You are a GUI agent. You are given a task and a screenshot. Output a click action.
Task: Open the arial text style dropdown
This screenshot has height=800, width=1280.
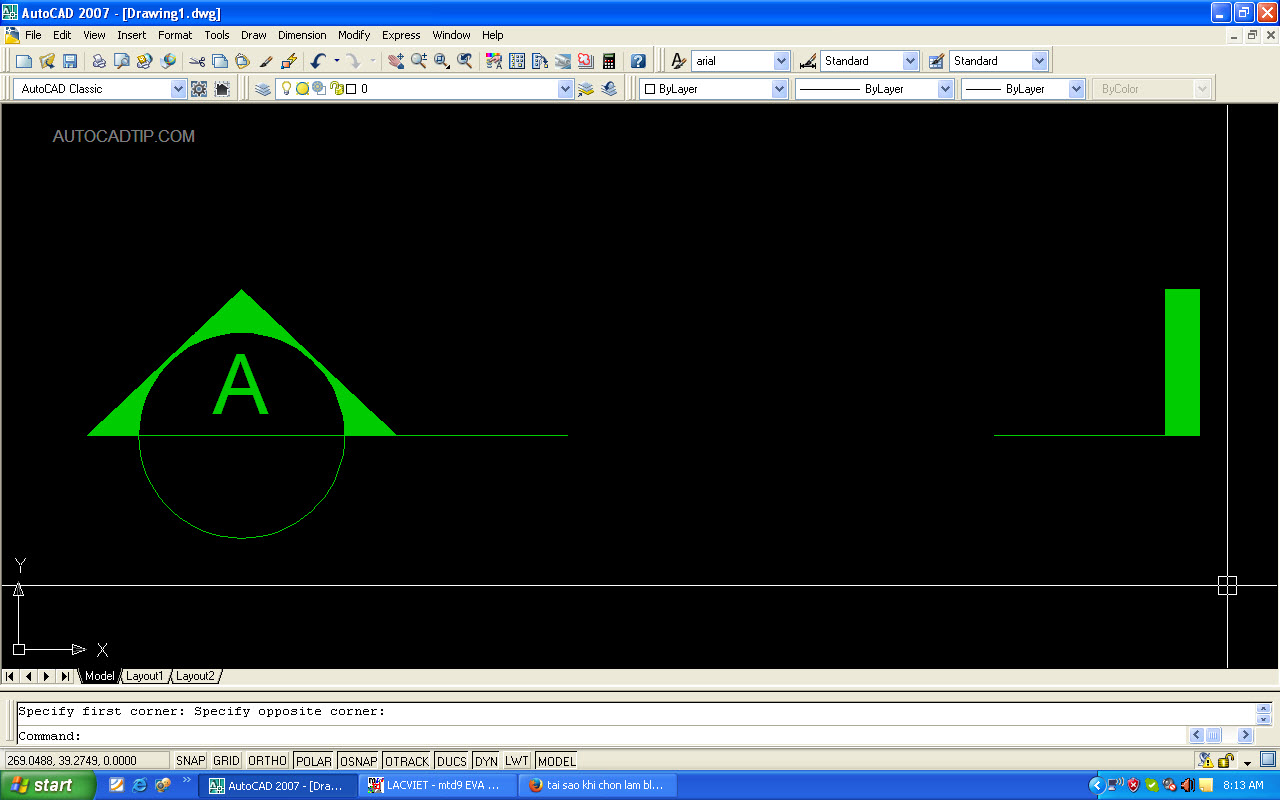[x=781, y=61]
